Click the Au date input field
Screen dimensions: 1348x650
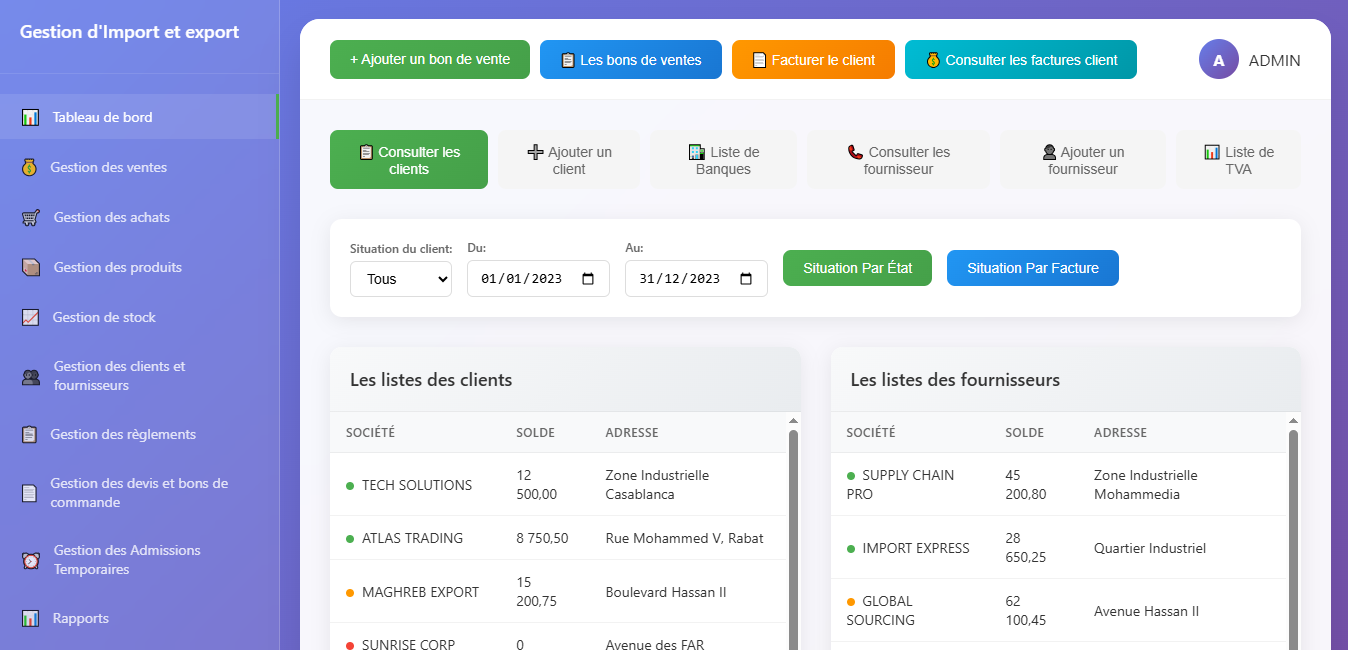(x=696, y=279)
